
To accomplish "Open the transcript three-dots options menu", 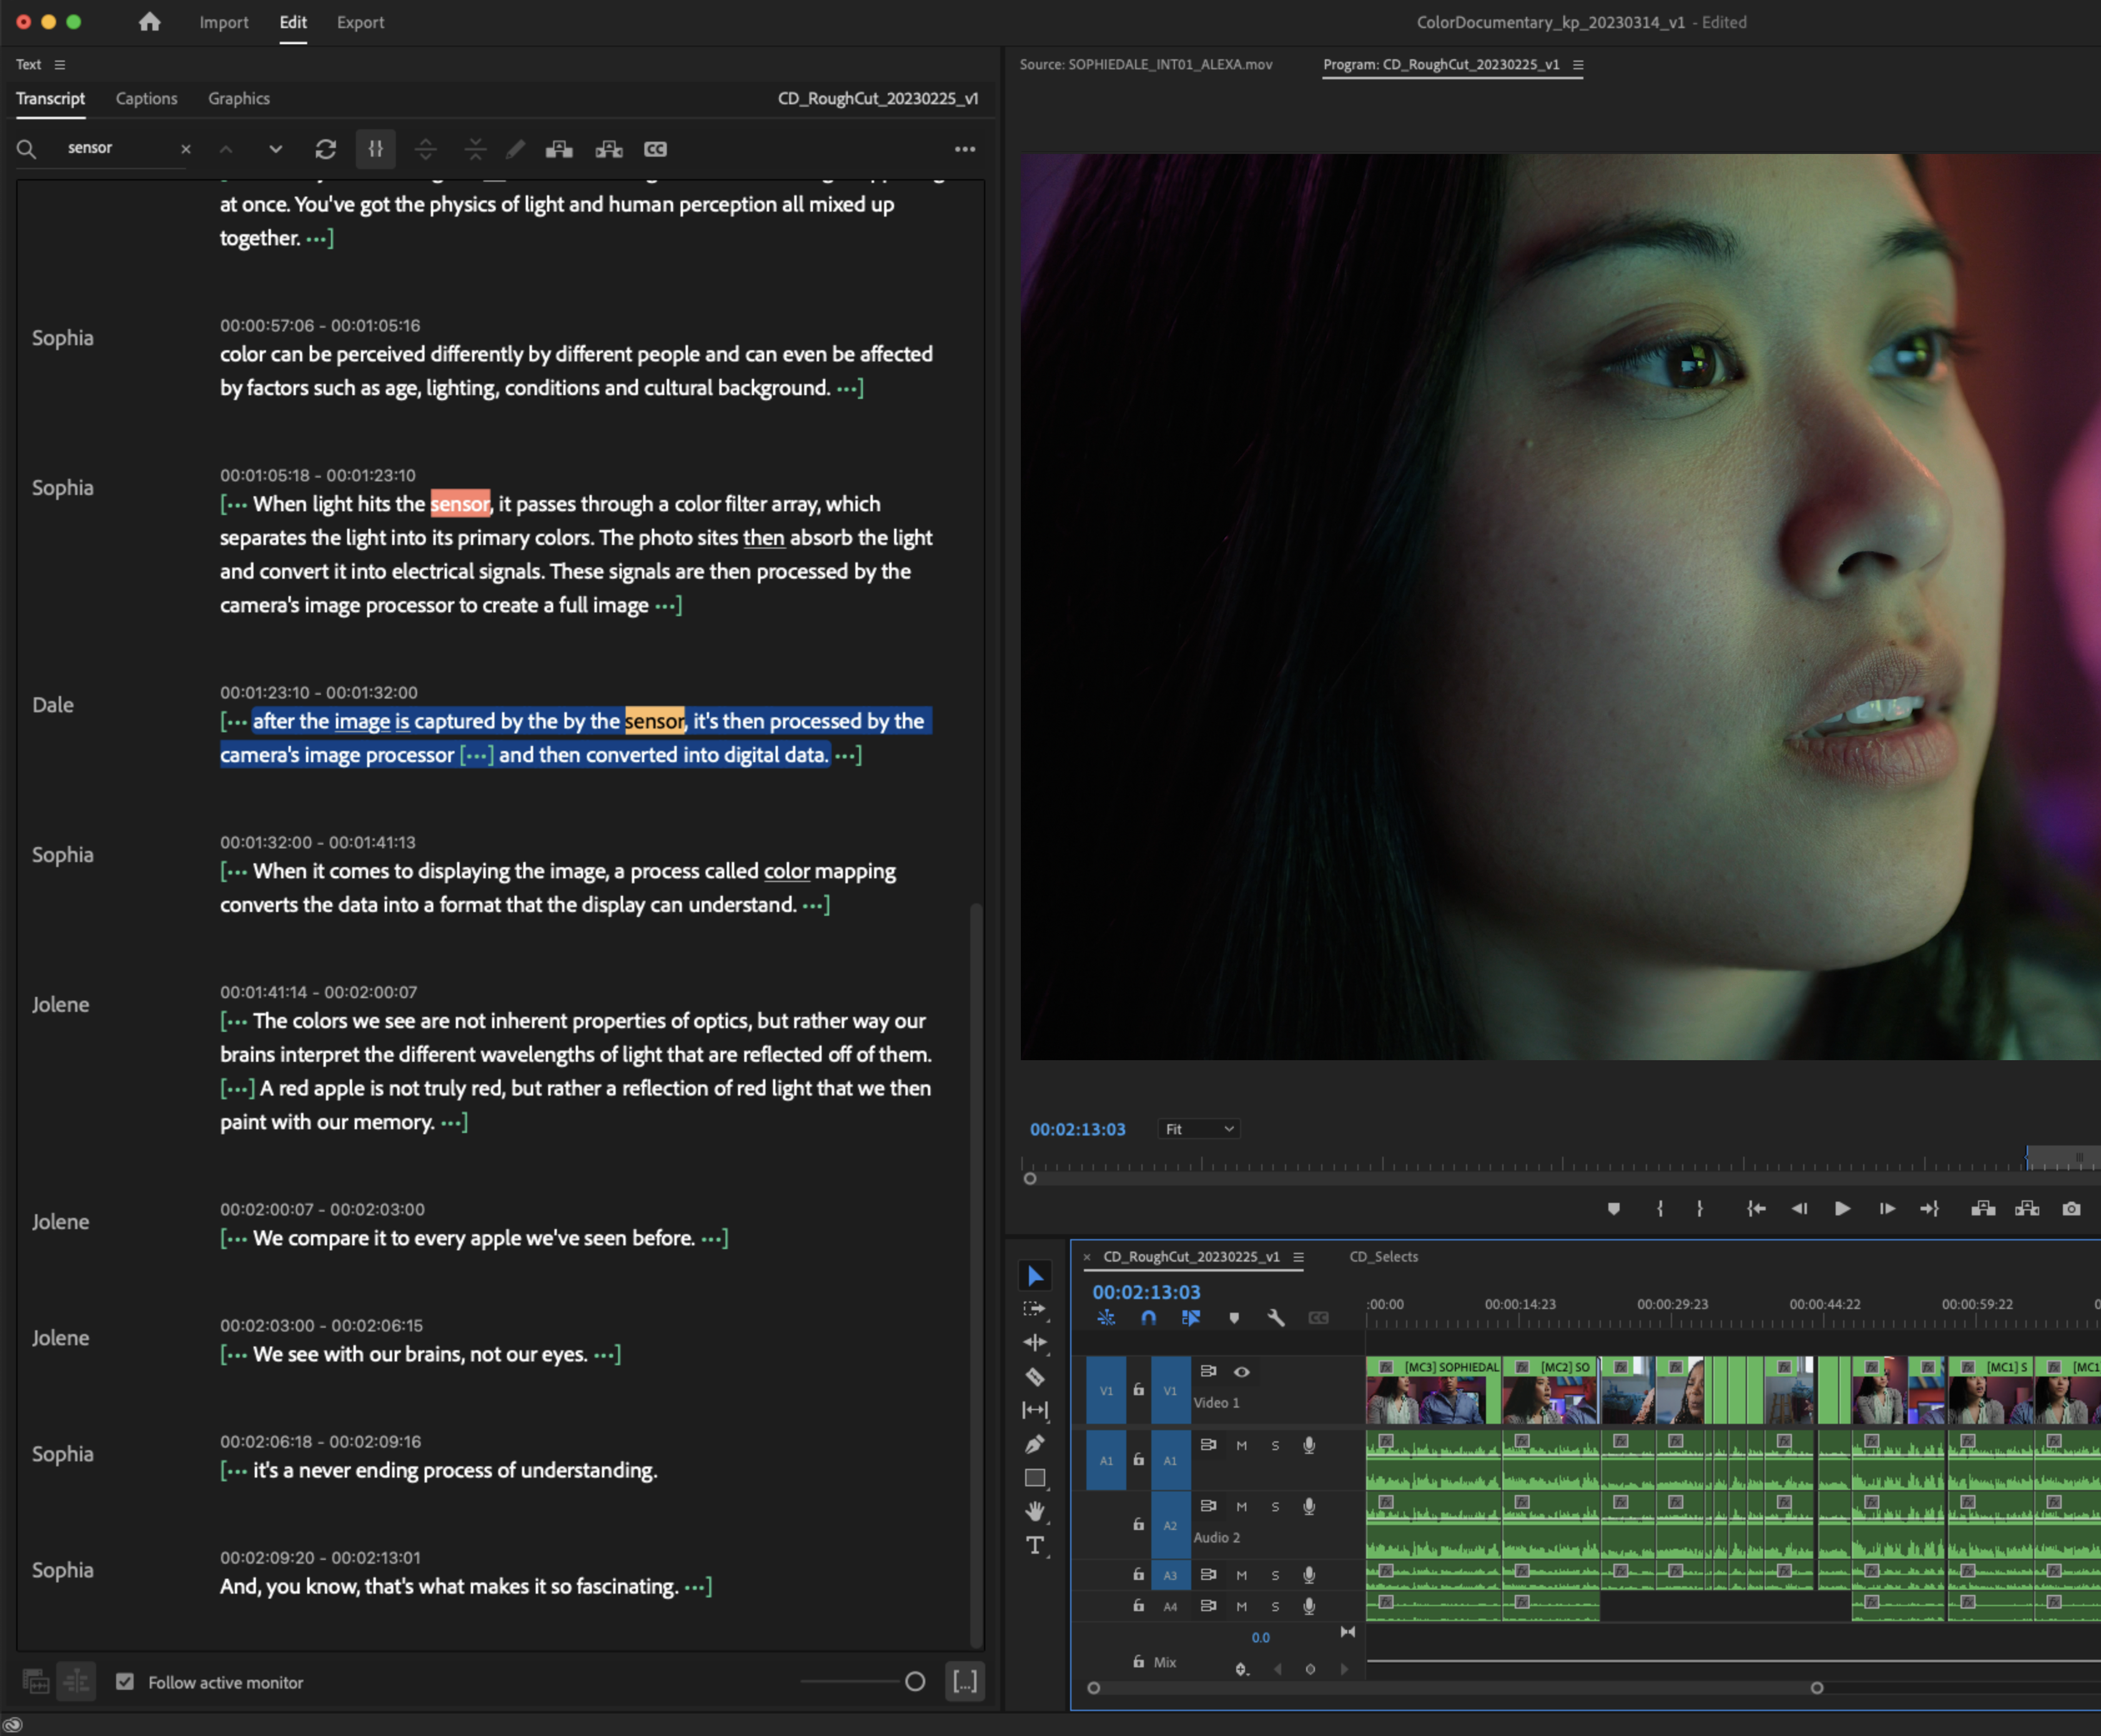I will pos(964,149).
